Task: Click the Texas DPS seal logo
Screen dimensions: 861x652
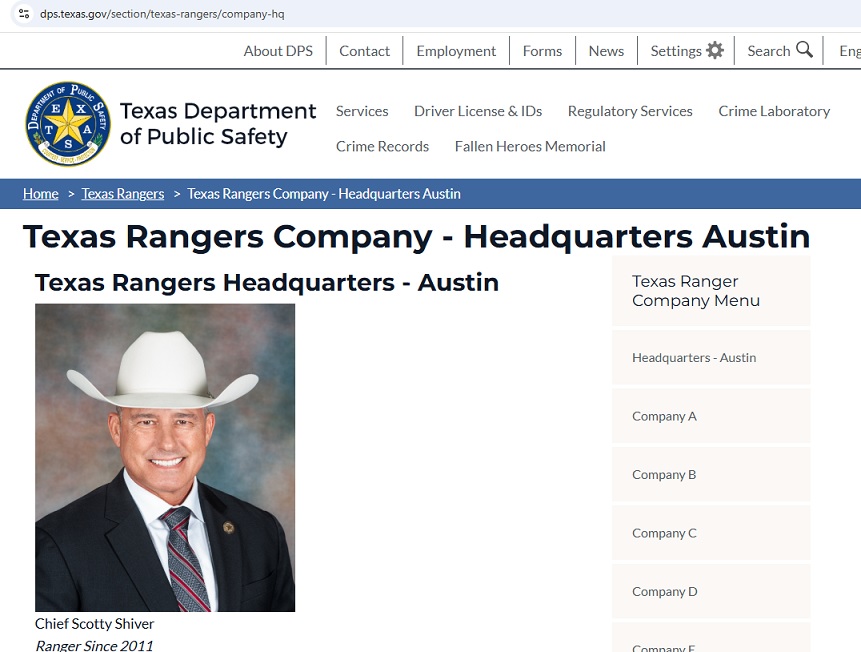Action: (x=67, y=123)
